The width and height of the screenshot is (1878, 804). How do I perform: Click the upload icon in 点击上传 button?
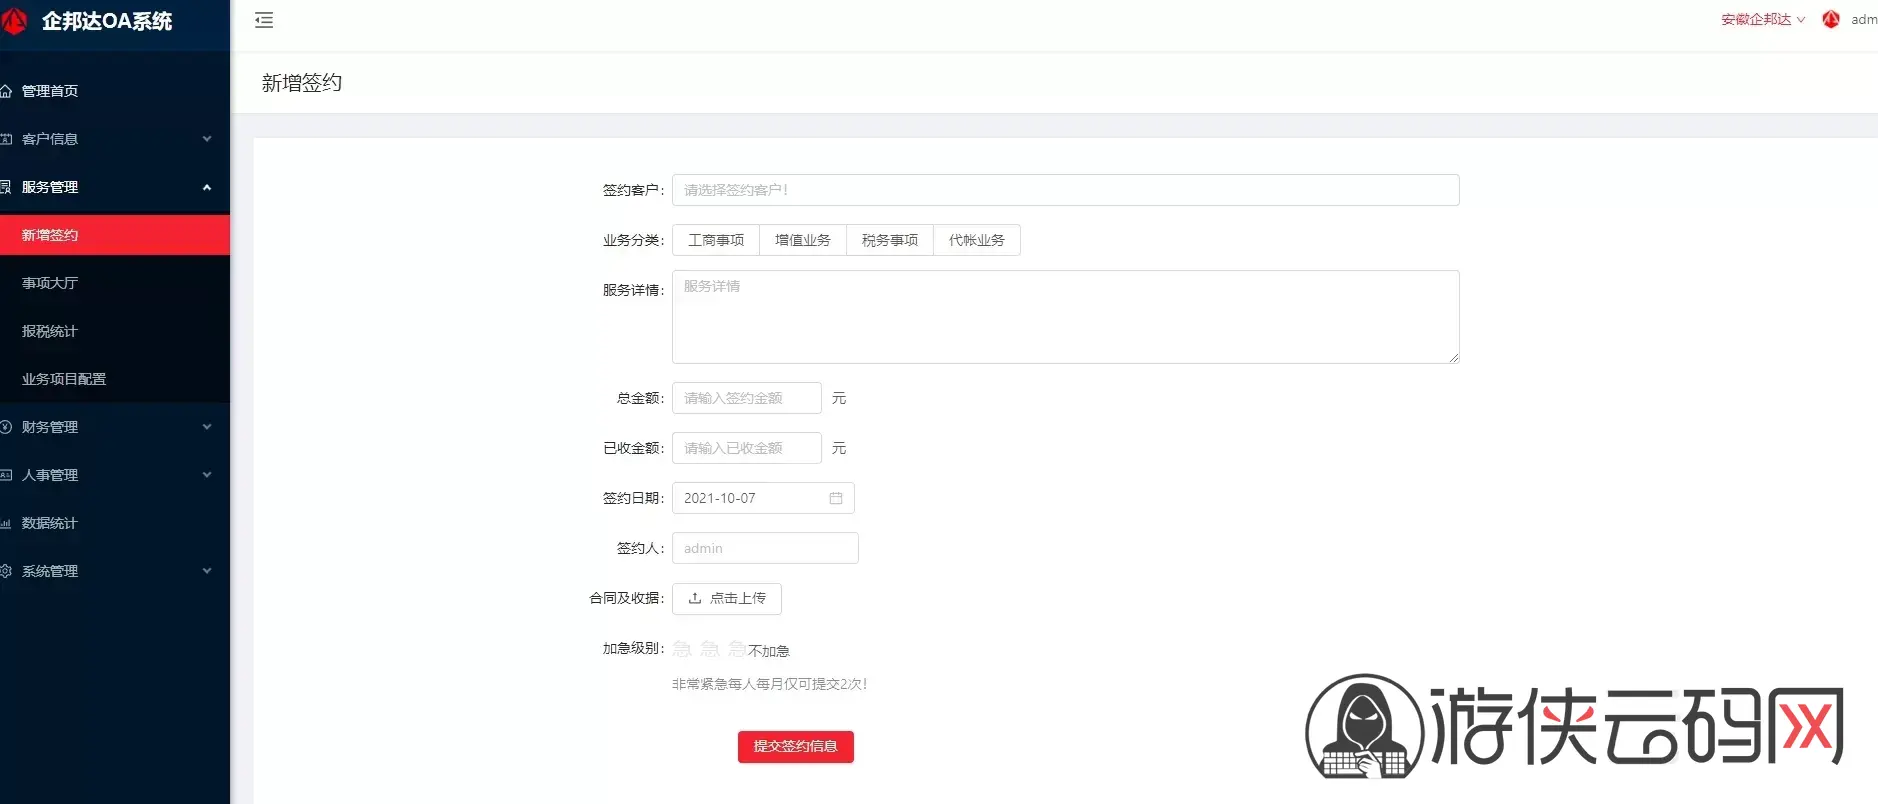tap(695, 598)
